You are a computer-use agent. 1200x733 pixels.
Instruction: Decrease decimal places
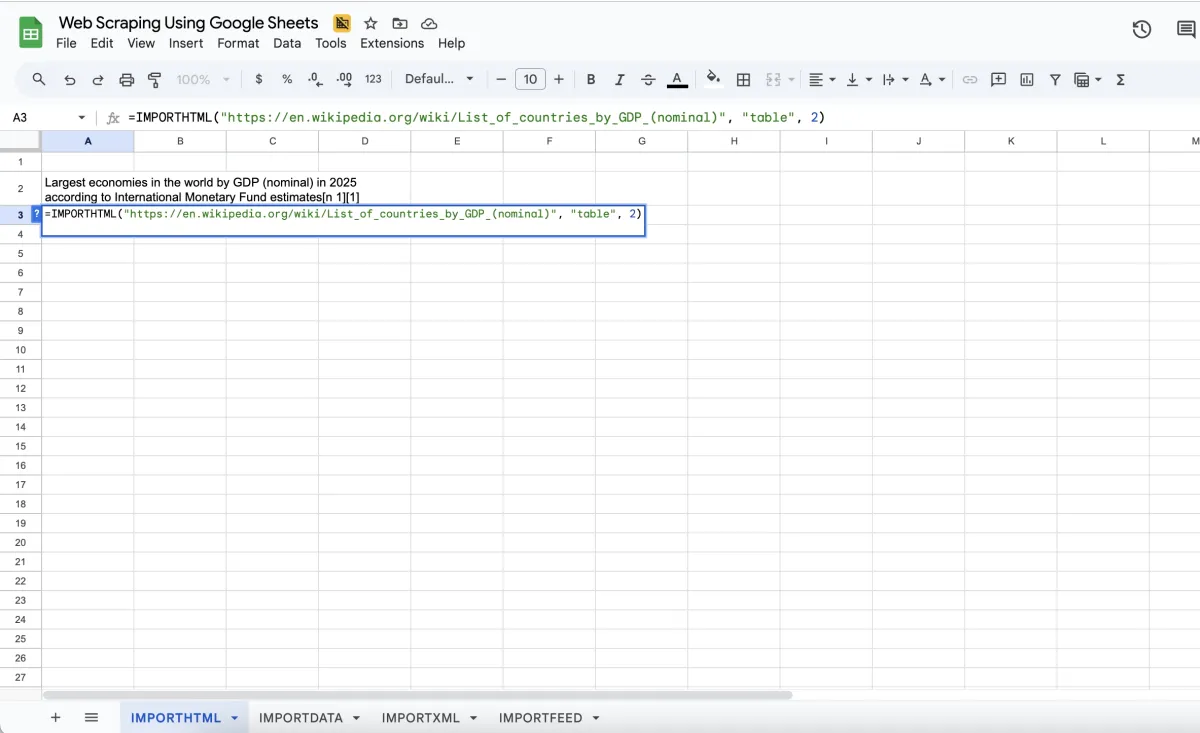(315, 79)
